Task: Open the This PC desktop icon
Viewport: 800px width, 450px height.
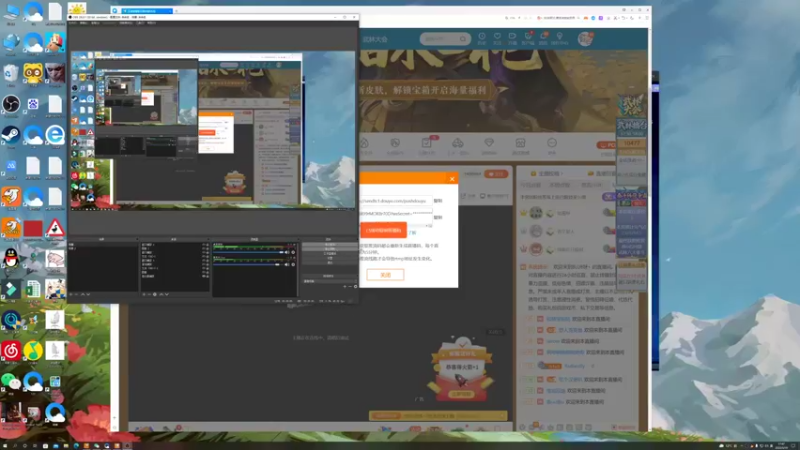Action: click(x=11, y=12)
